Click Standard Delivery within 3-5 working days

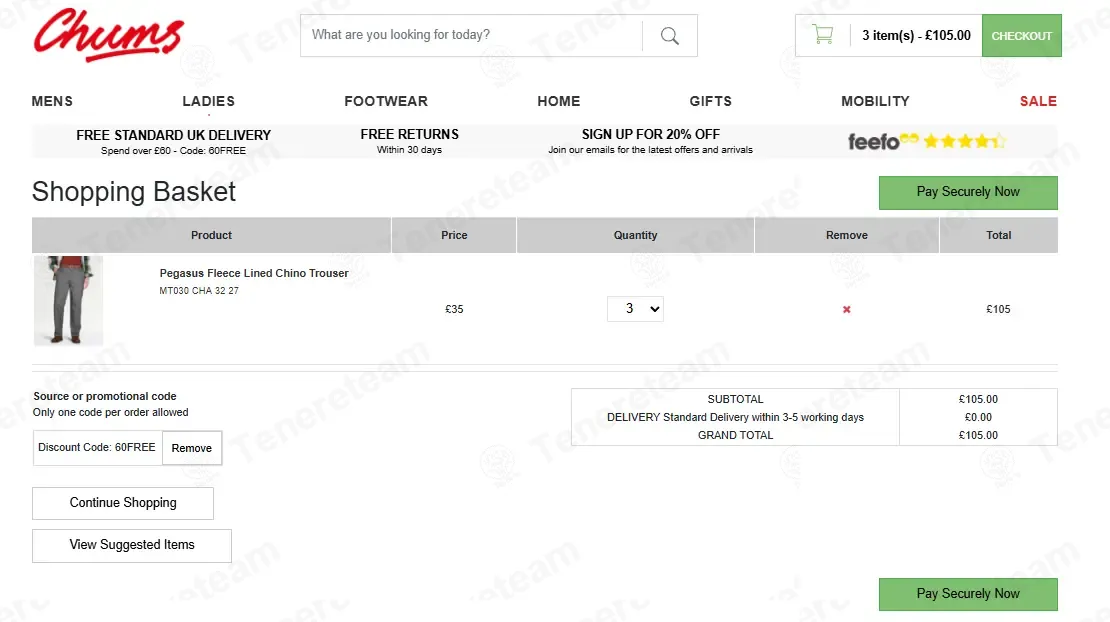764,417
